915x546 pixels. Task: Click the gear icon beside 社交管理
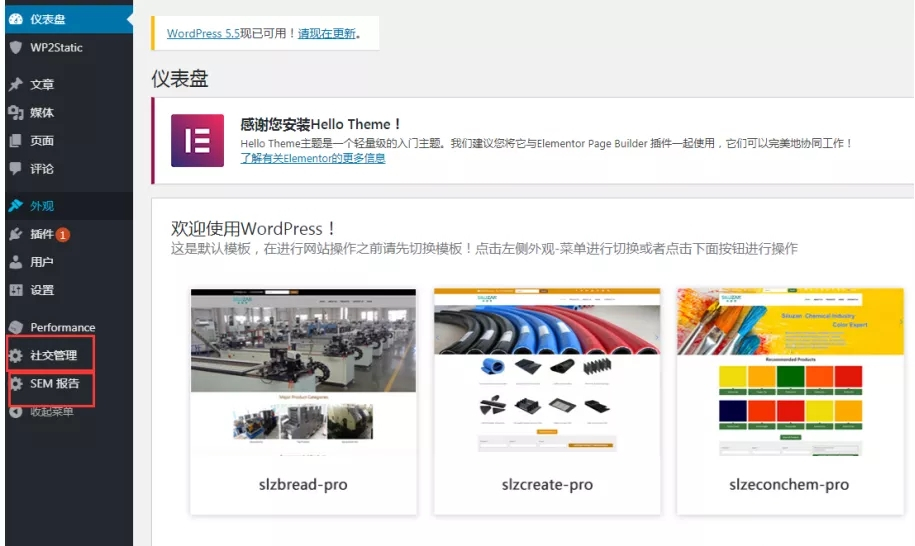pos(16,355)
